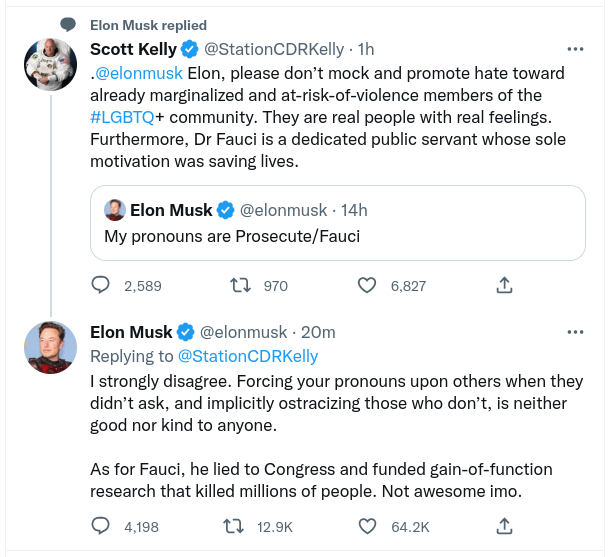This screenshot has width=616, height=557.
Task: Click Elon Musk's name in bottom tweet
Action: 132,332
